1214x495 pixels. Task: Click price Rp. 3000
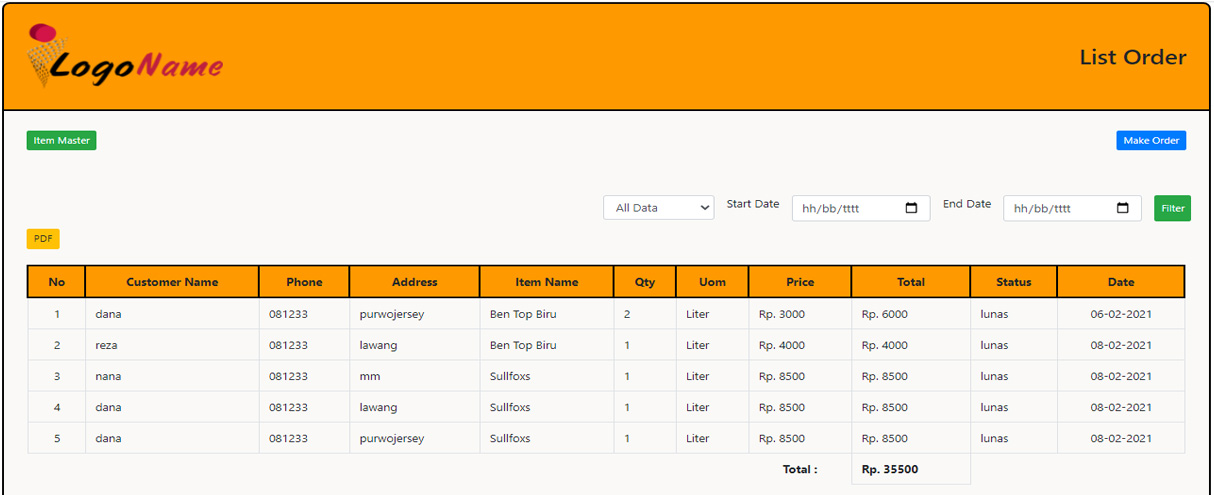tap(782, 314)
